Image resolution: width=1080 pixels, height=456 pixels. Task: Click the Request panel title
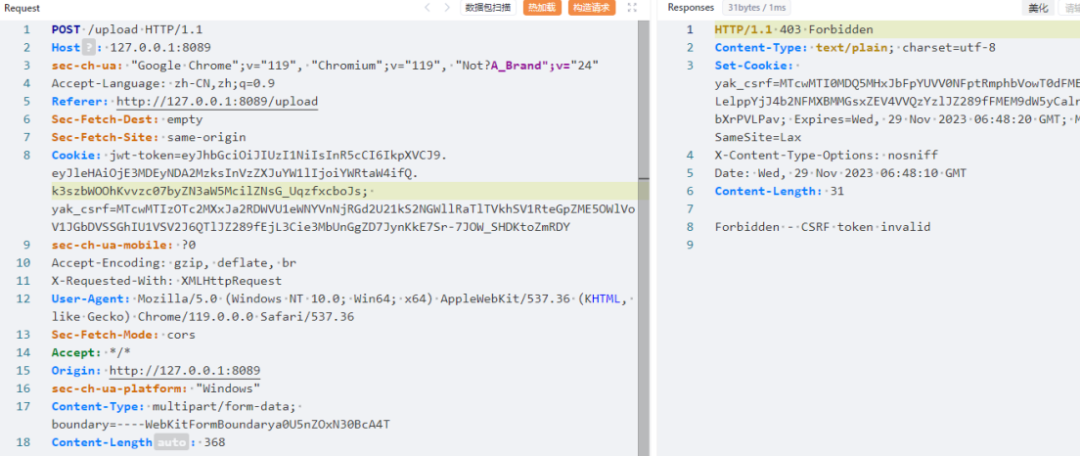pos(22,8)
